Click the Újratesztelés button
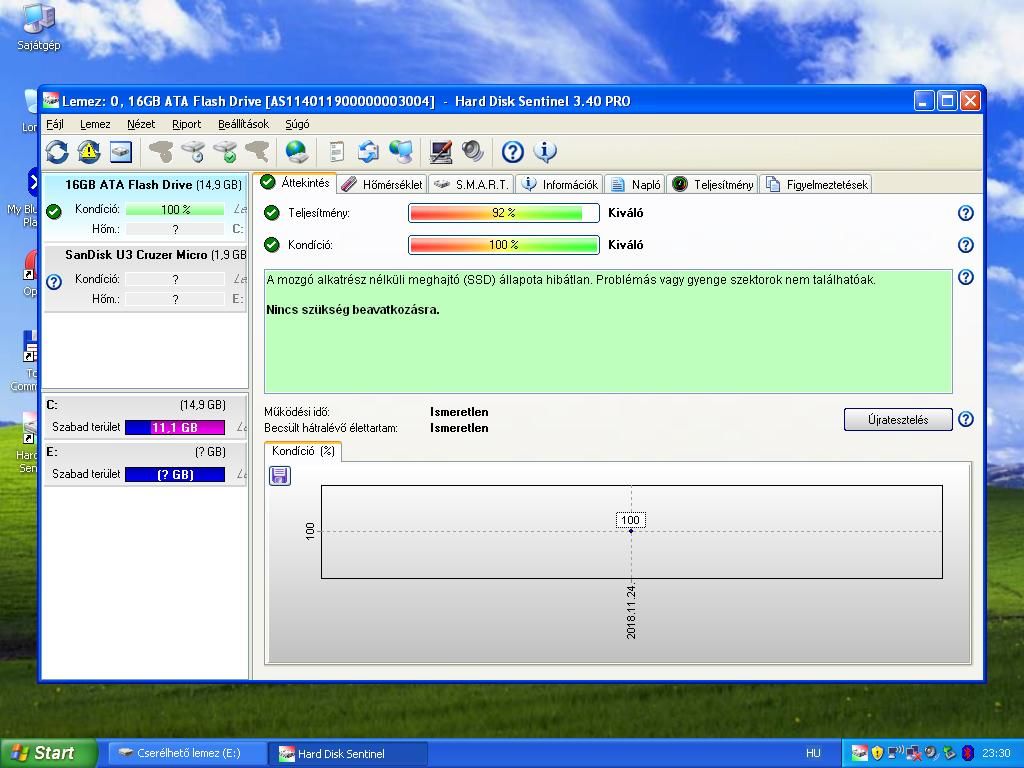 [898, 419]
